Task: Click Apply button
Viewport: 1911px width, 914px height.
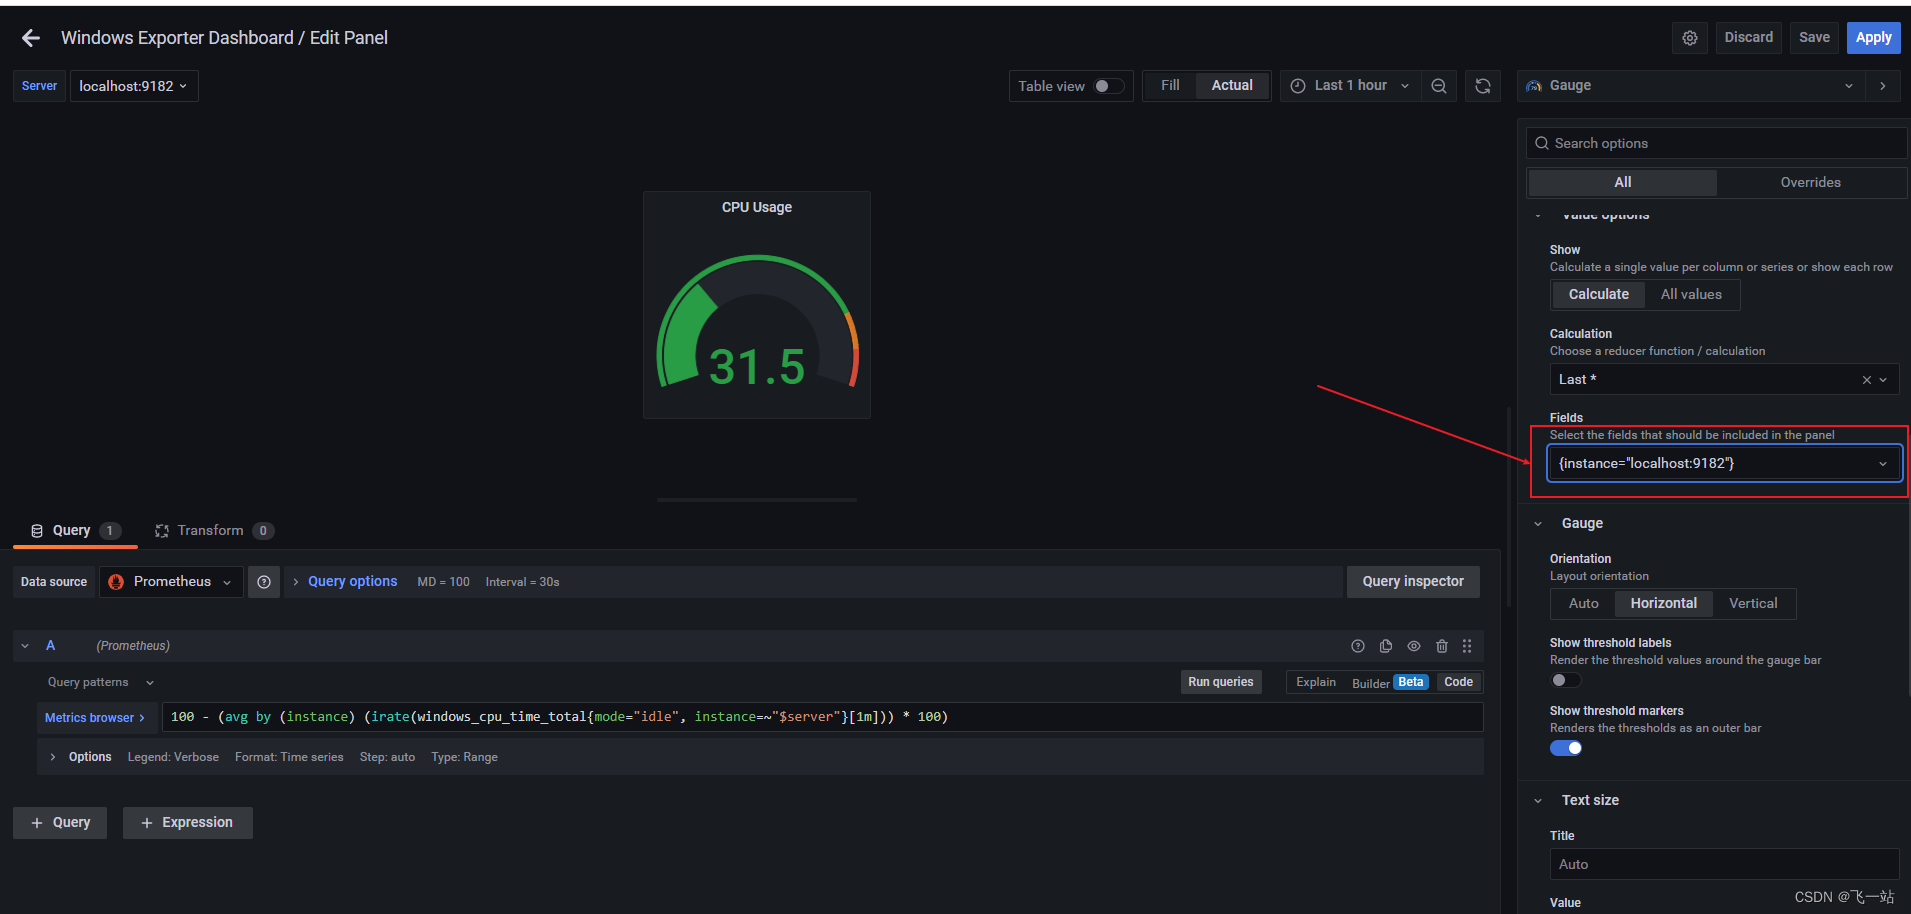Action: [x=1873, y=38]
